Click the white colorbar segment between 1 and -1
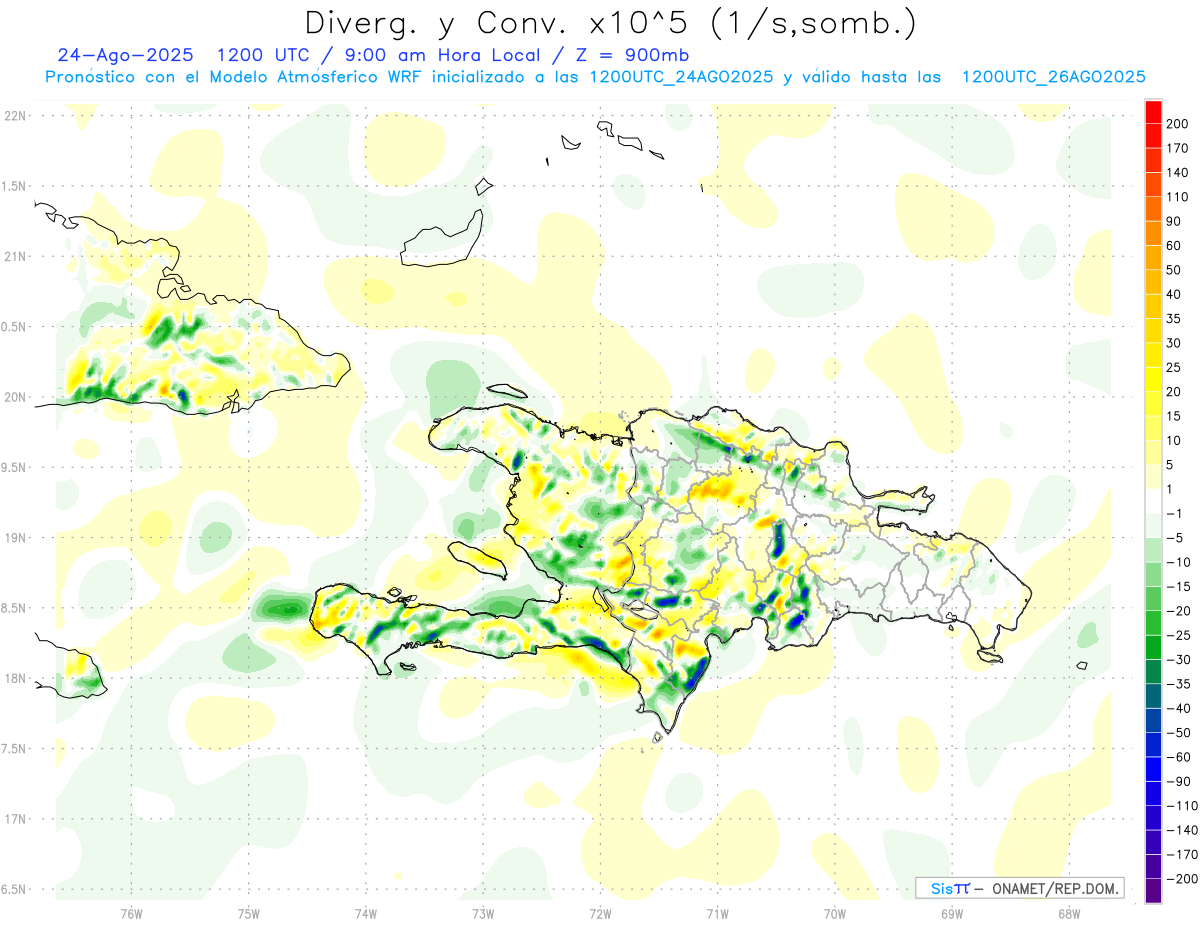Viewport: 1200px width, 927px height. (1153, 501)
